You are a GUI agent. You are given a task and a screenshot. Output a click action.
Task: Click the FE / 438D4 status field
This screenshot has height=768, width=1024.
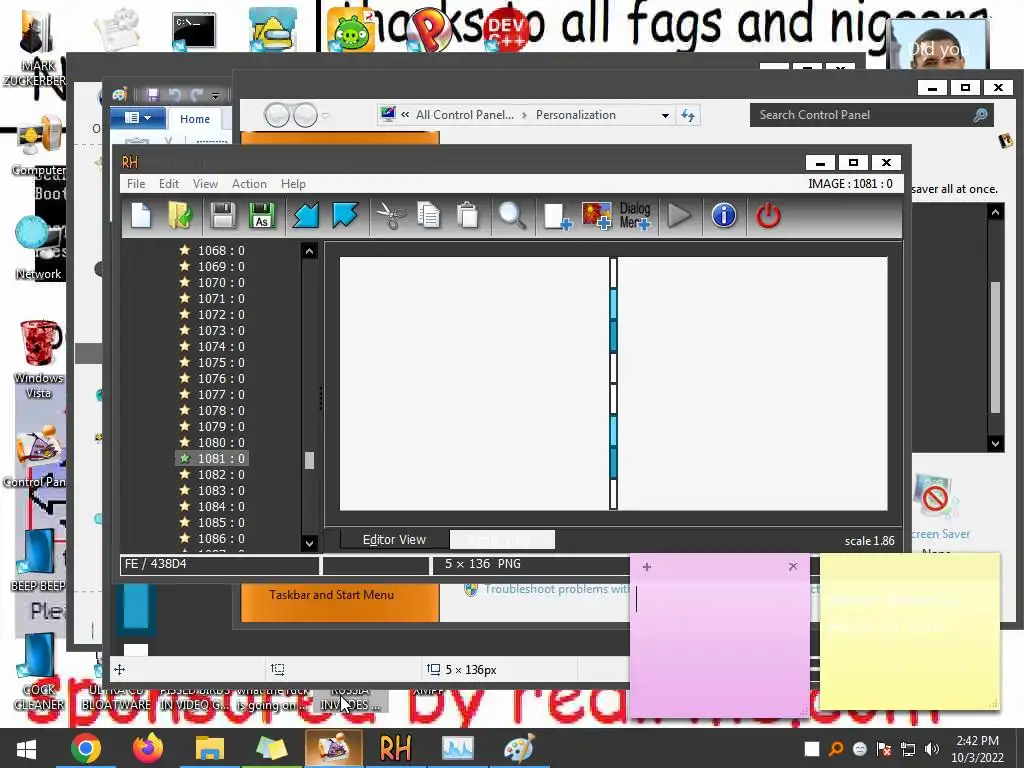[x=219, y=564]
